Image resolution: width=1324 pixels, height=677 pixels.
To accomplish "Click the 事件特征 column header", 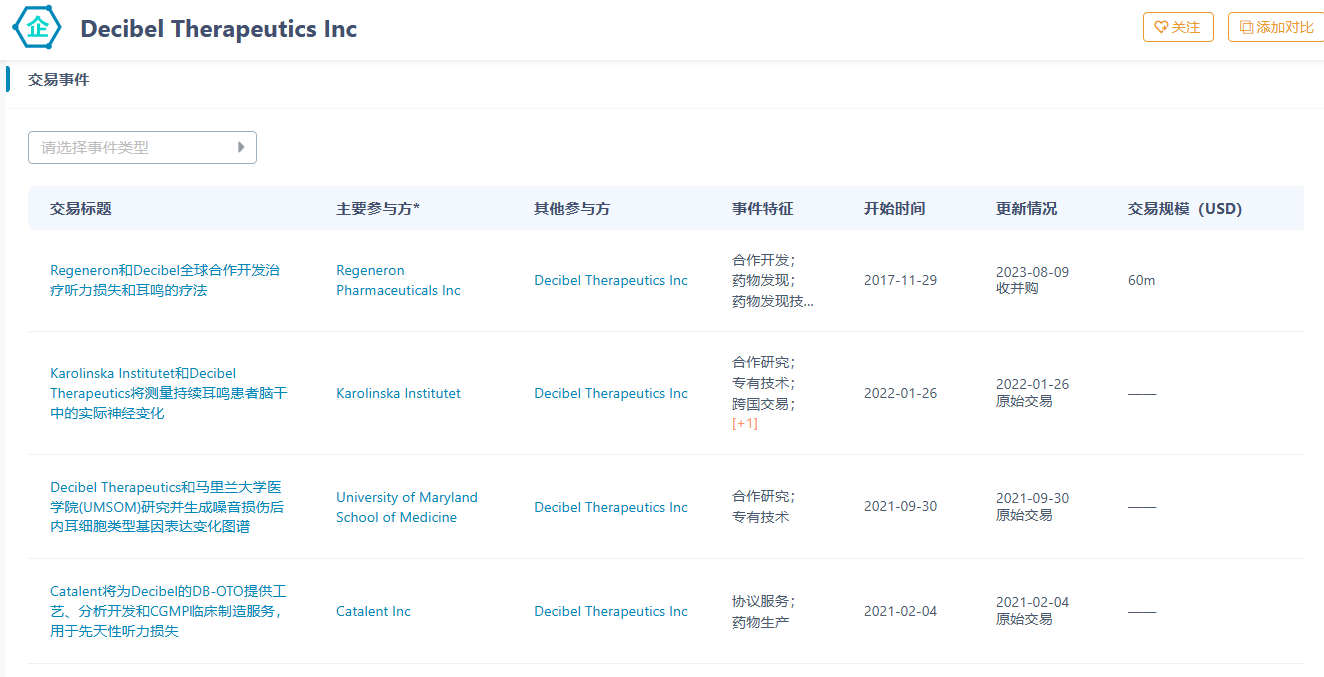I will (x=763, y=208).
